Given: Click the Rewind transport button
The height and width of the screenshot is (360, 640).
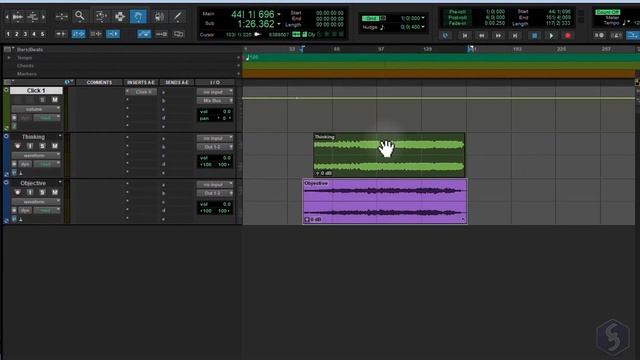Looking at the screenshot, I should coord(482,36).
